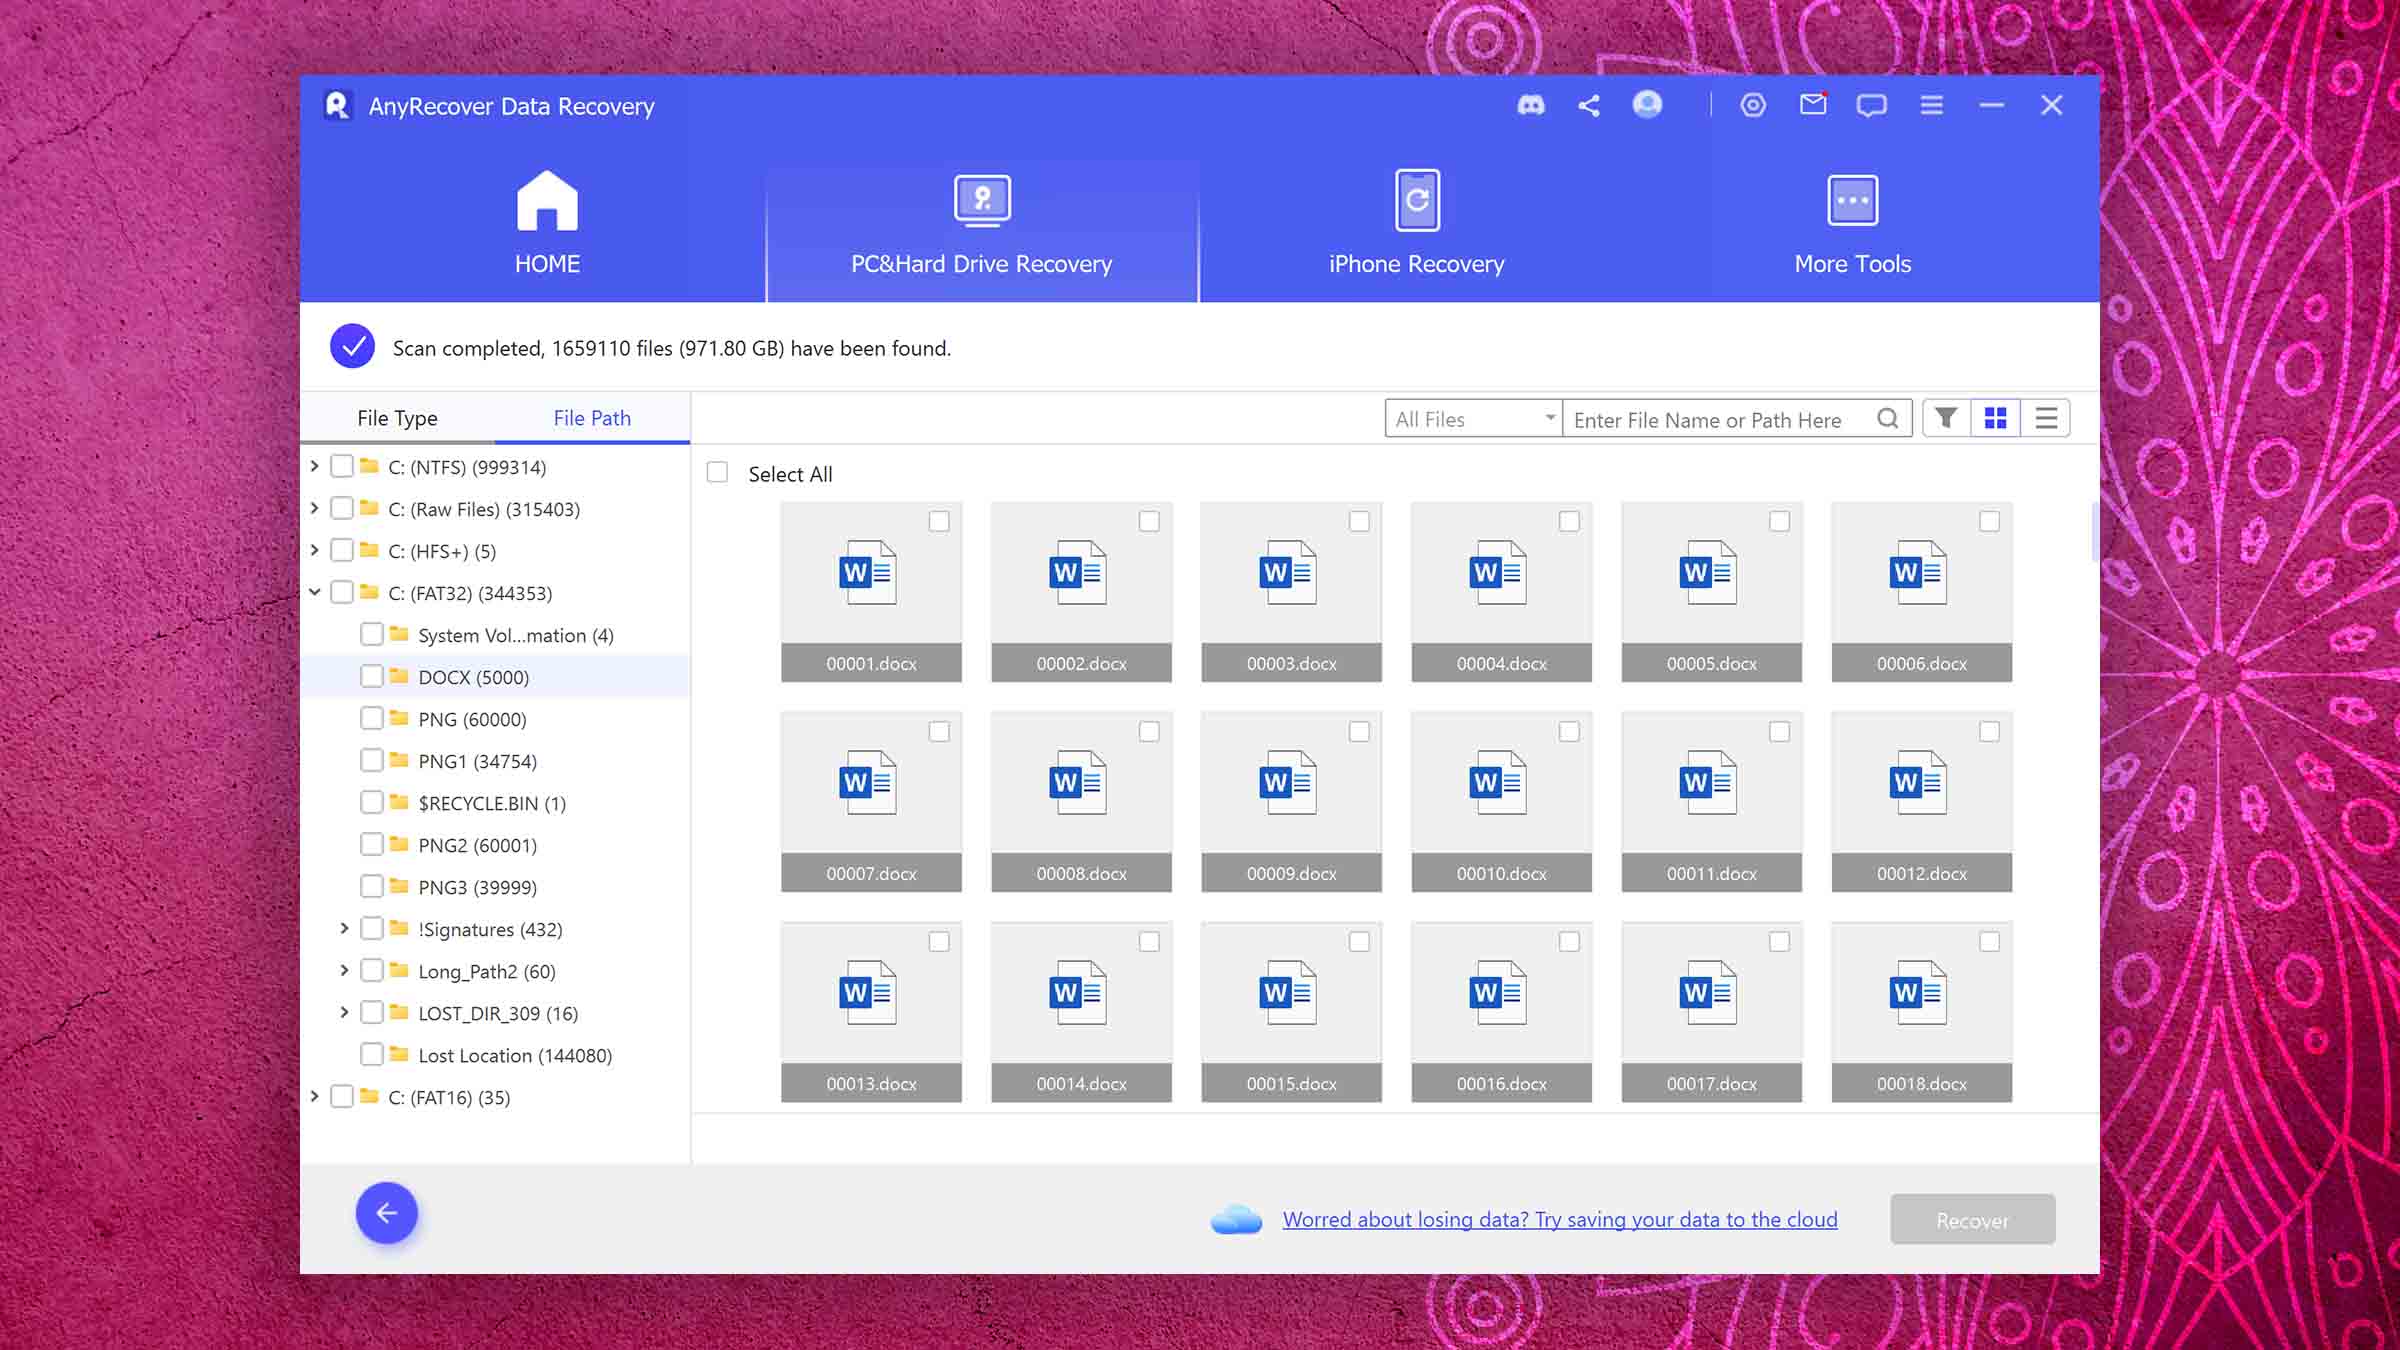Open the iPhone Recovery tab

[x=1416, y=224]
